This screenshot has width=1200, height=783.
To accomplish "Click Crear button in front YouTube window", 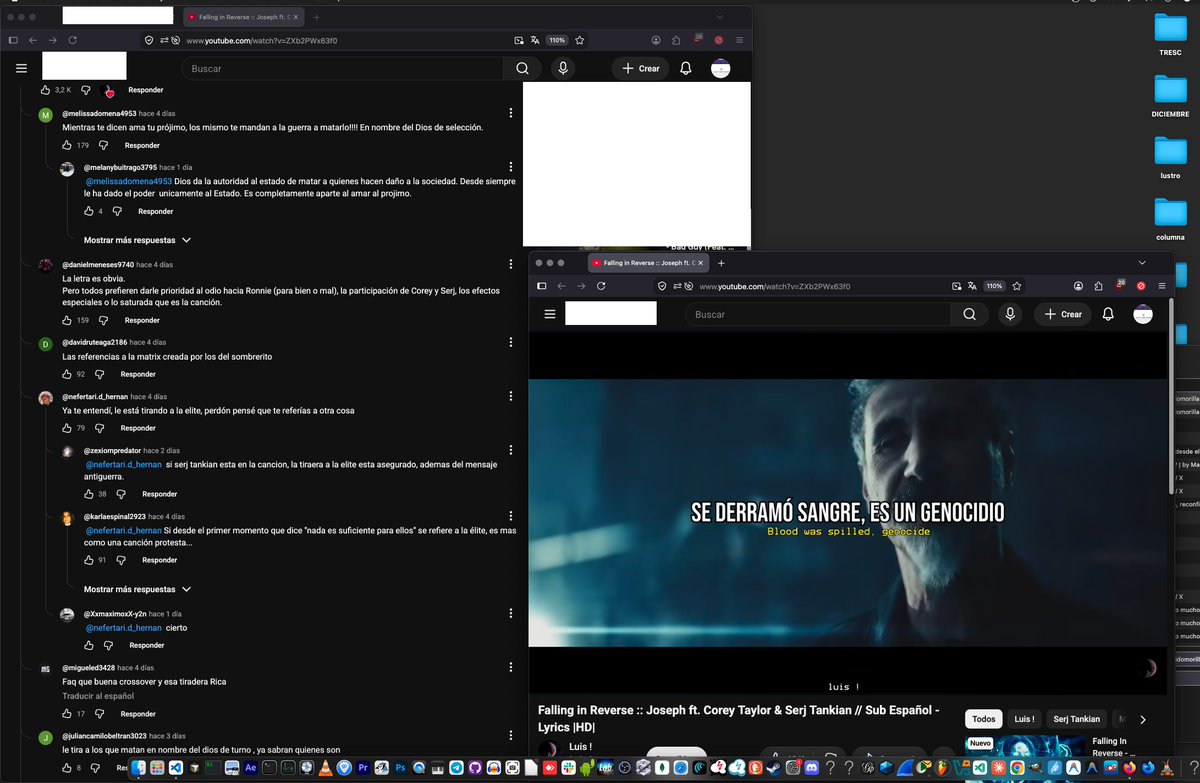I will 1062,314.
